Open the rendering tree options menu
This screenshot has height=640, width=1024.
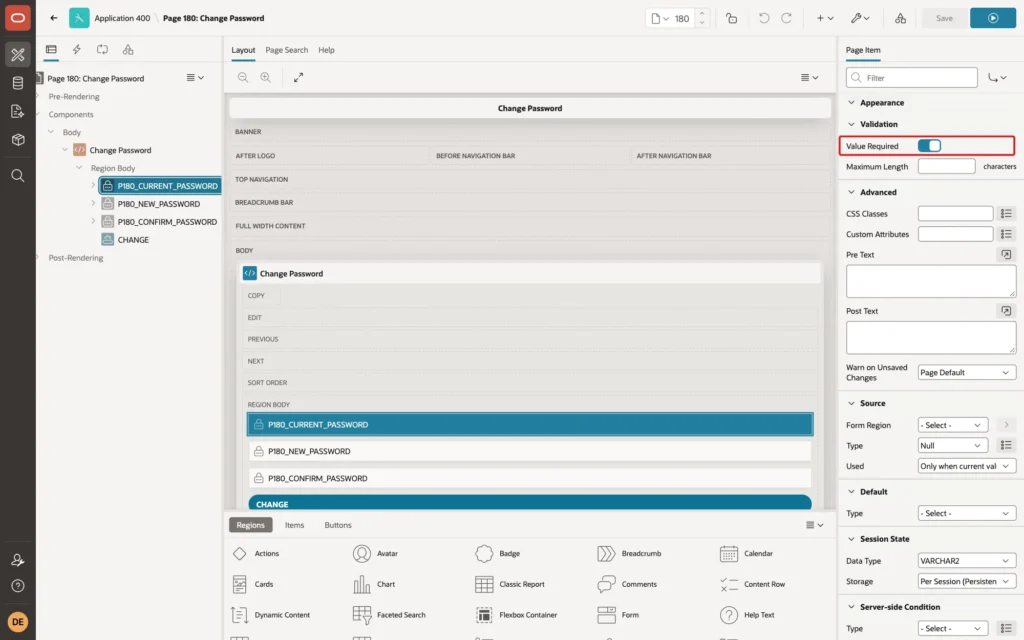(x=195, y=78)
